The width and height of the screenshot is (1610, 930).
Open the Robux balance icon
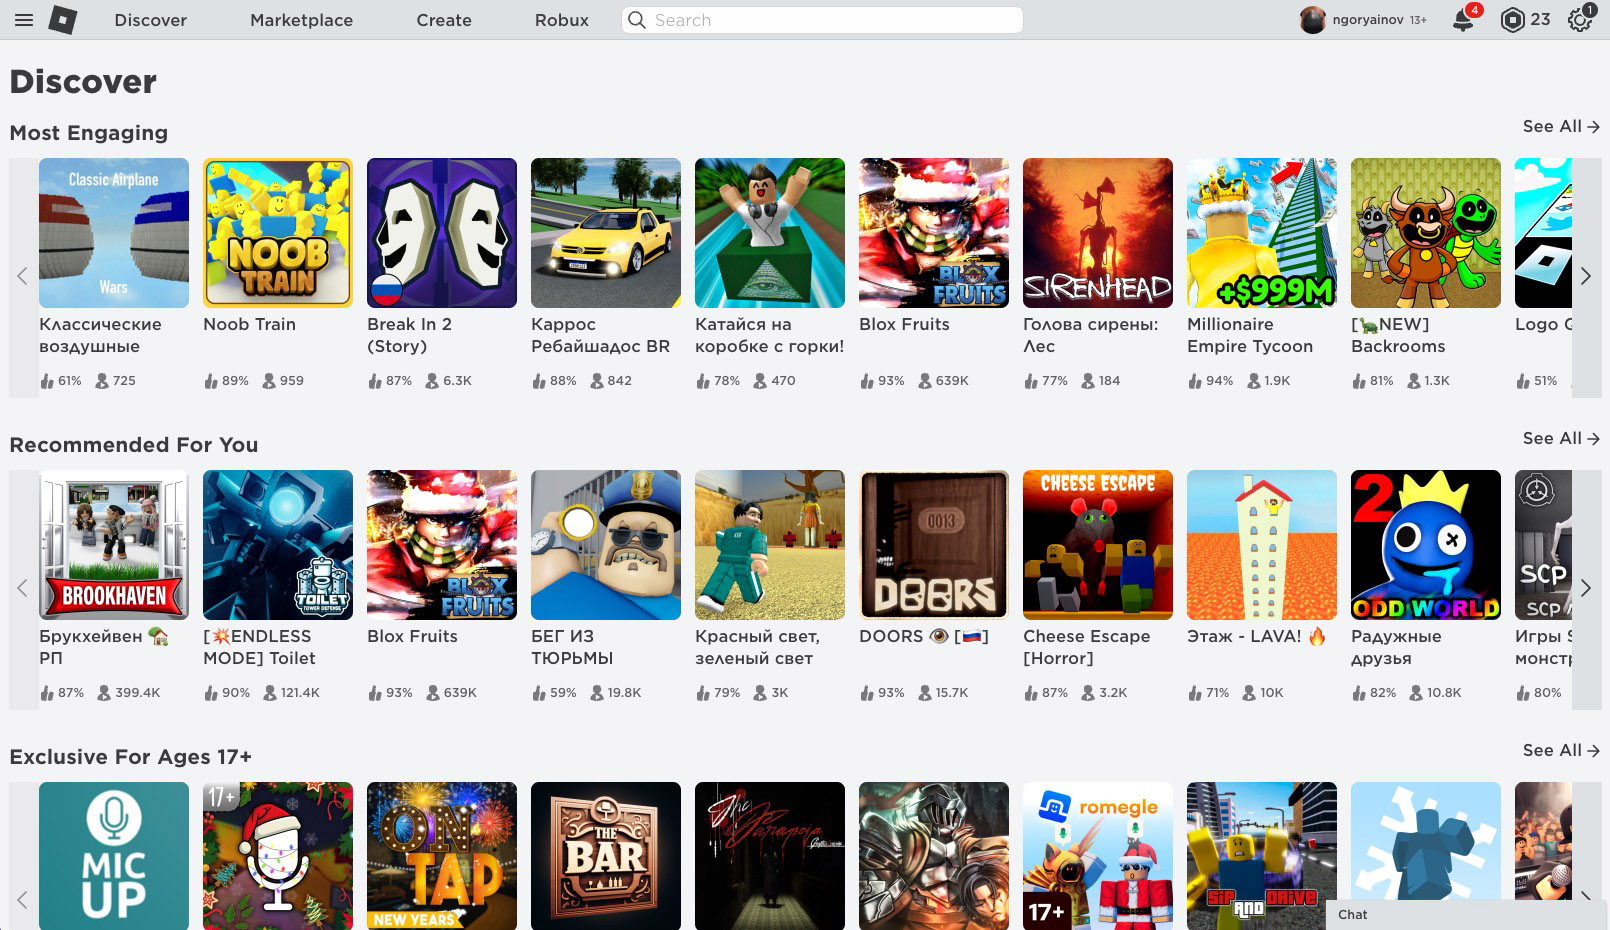[x=1513, y=20]
